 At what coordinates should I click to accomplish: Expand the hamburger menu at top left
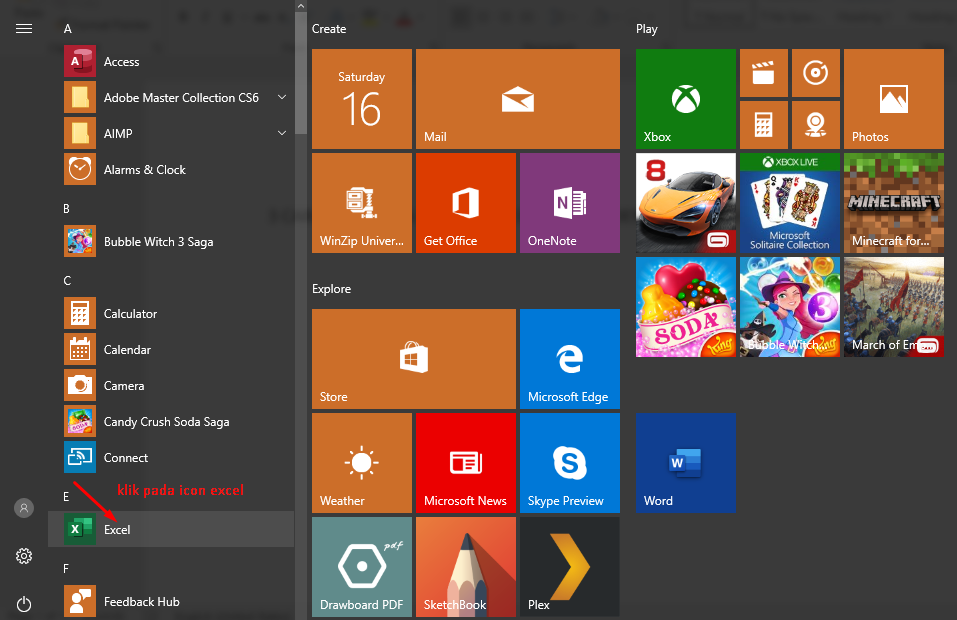click(24, 28)
